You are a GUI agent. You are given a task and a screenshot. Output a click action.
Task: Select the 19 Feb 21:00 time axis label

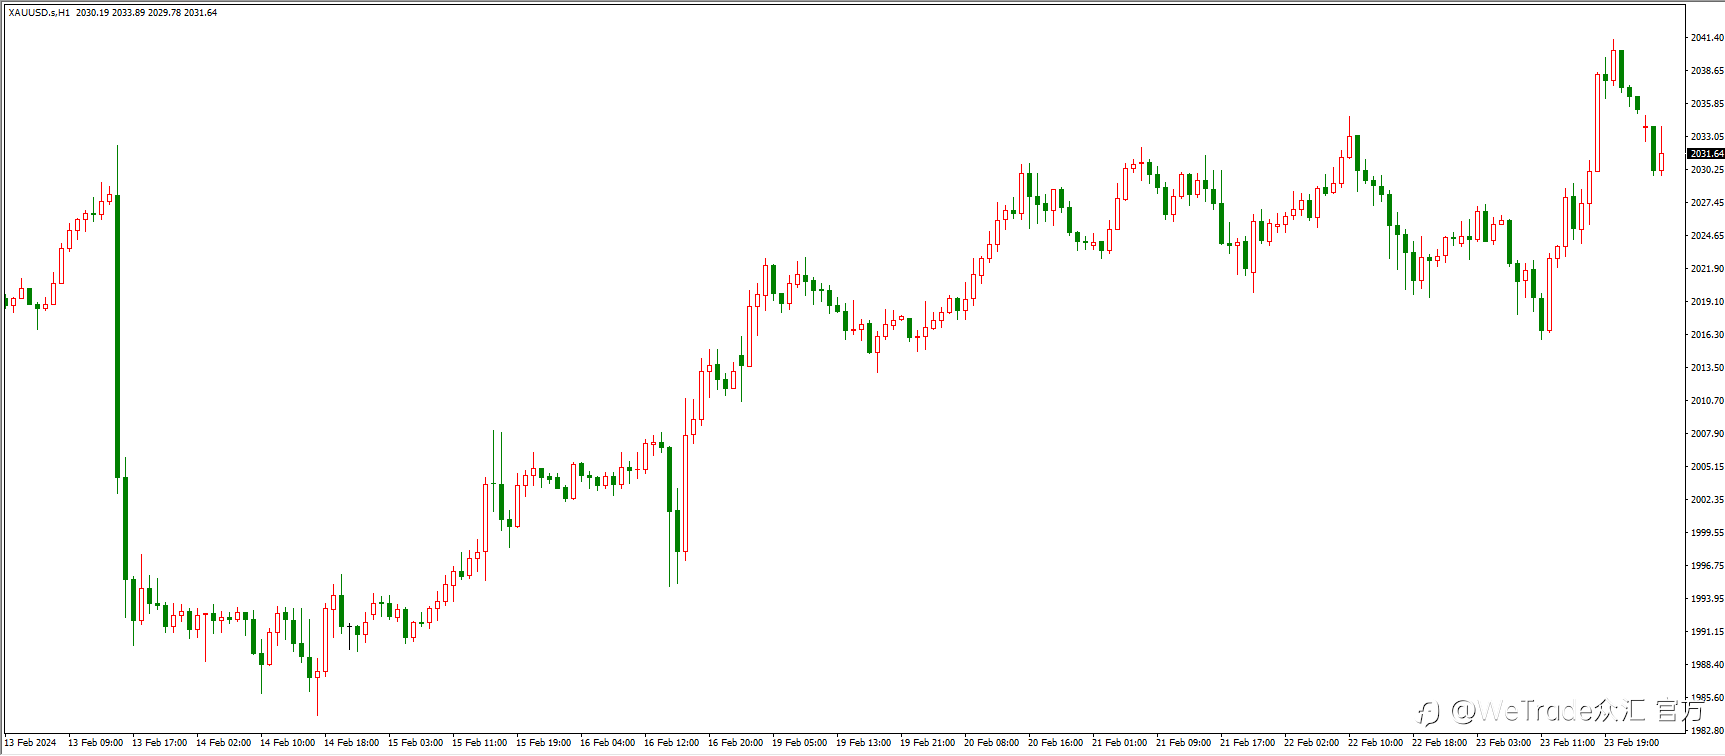[x=928, y=743]
